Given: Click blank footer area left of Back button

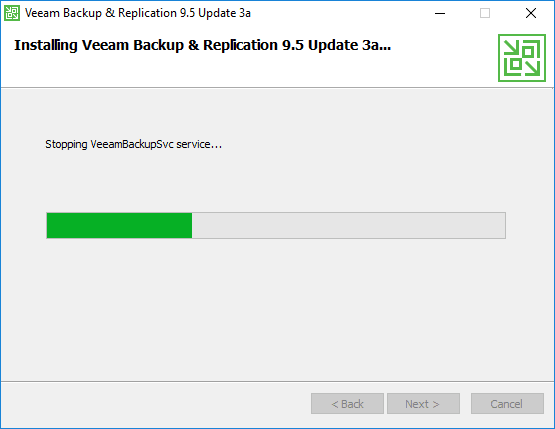Looking at the screenshot, I should [x=156, y=404].
